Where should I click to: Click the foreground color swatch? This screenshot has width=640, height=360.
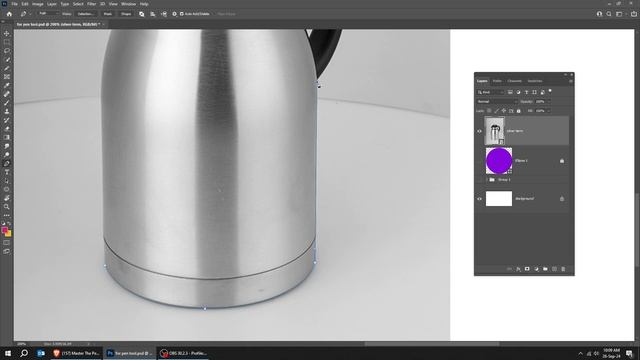pos(4,230)
